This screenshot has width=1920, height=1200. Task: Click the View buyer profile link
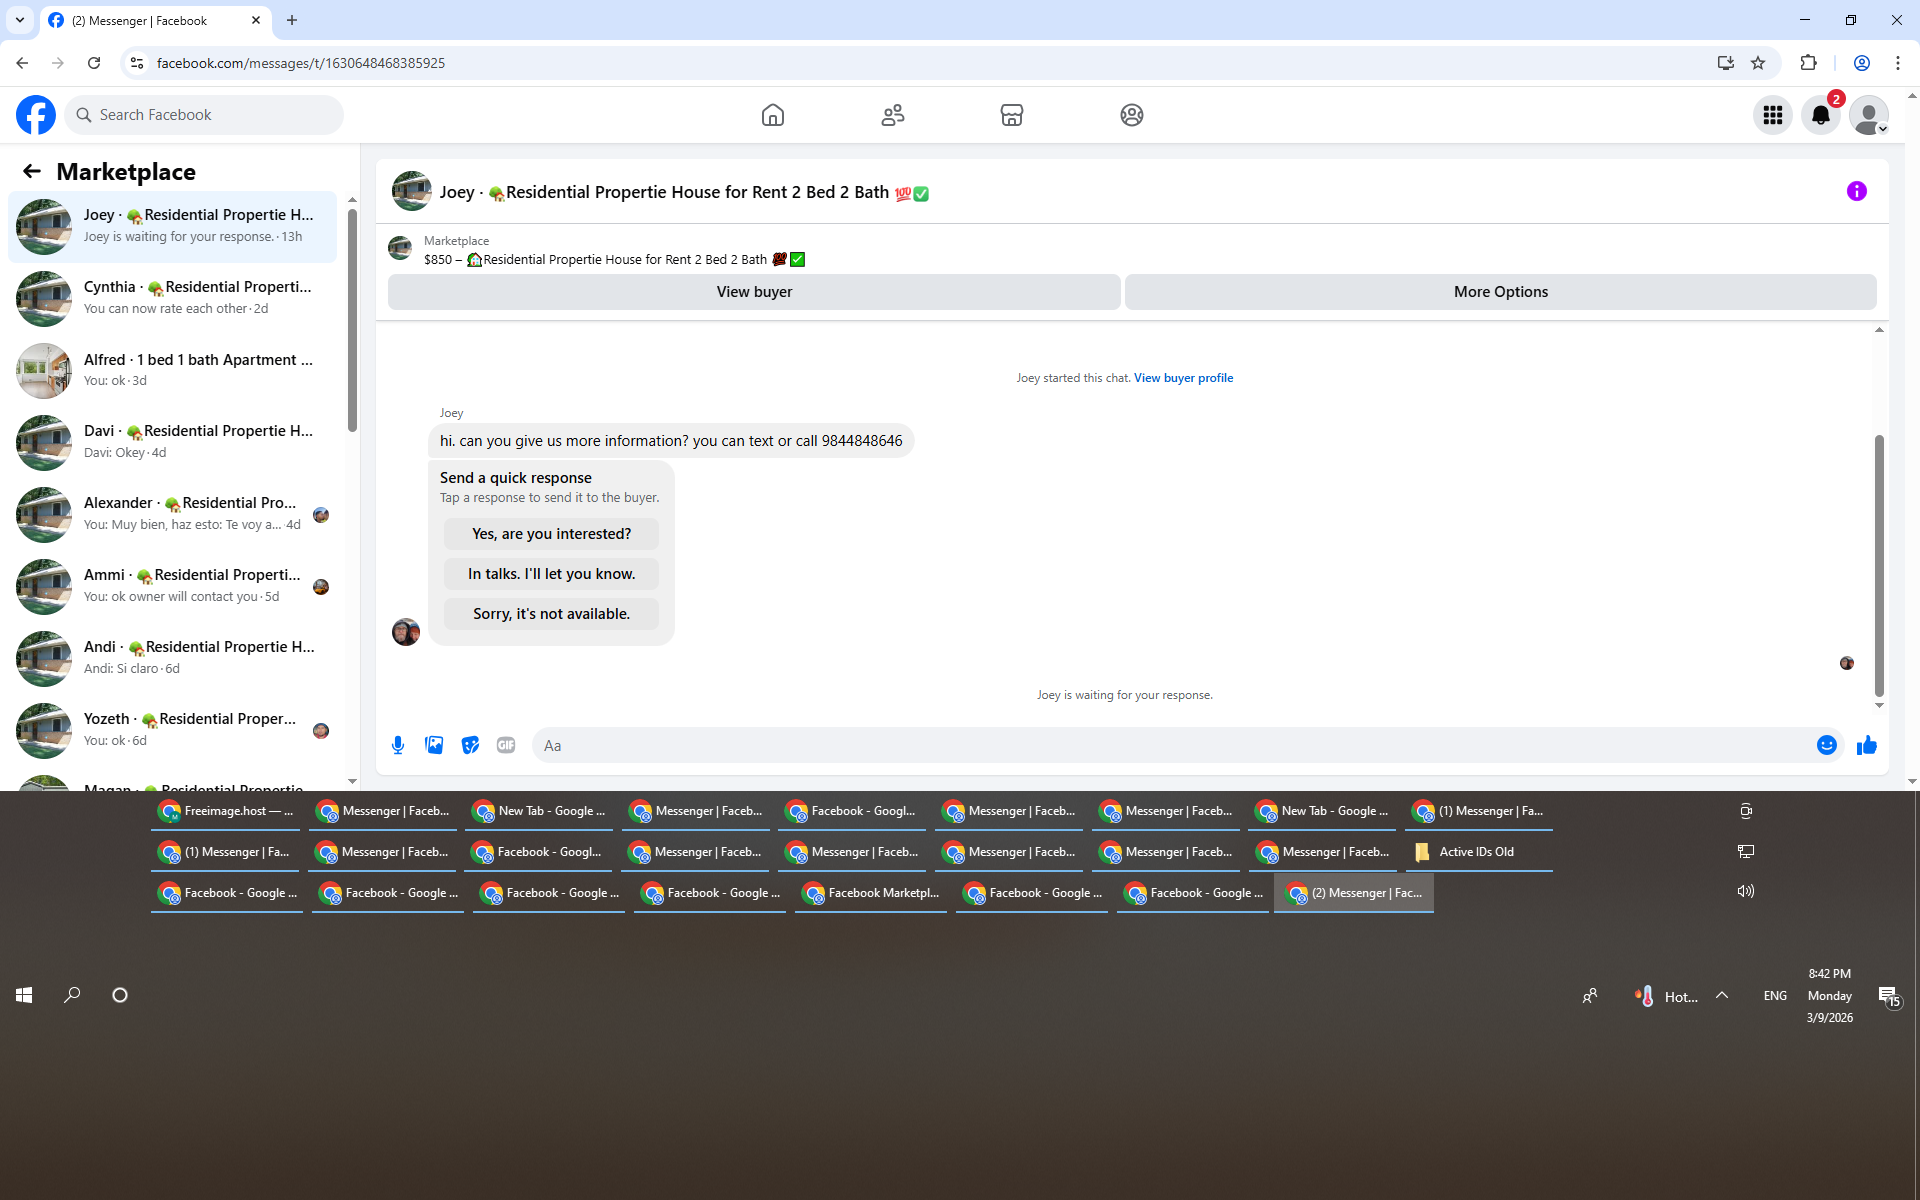[1183, 378]
